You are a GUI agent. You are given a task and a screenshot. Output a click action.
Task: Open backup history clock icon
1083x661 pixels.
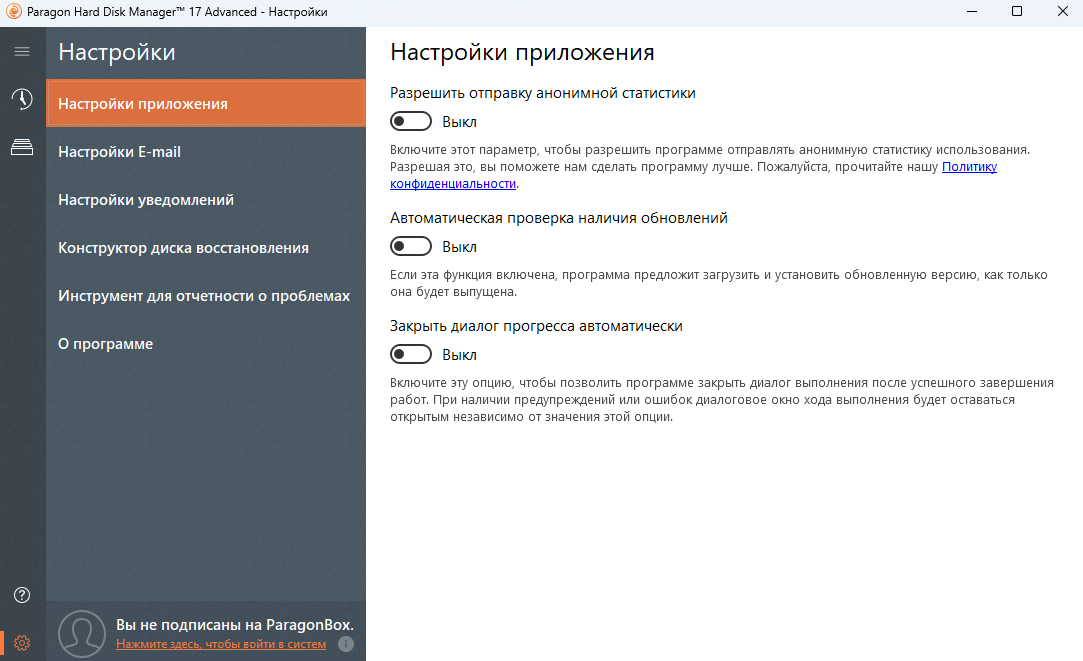click(x=22, y=99)
